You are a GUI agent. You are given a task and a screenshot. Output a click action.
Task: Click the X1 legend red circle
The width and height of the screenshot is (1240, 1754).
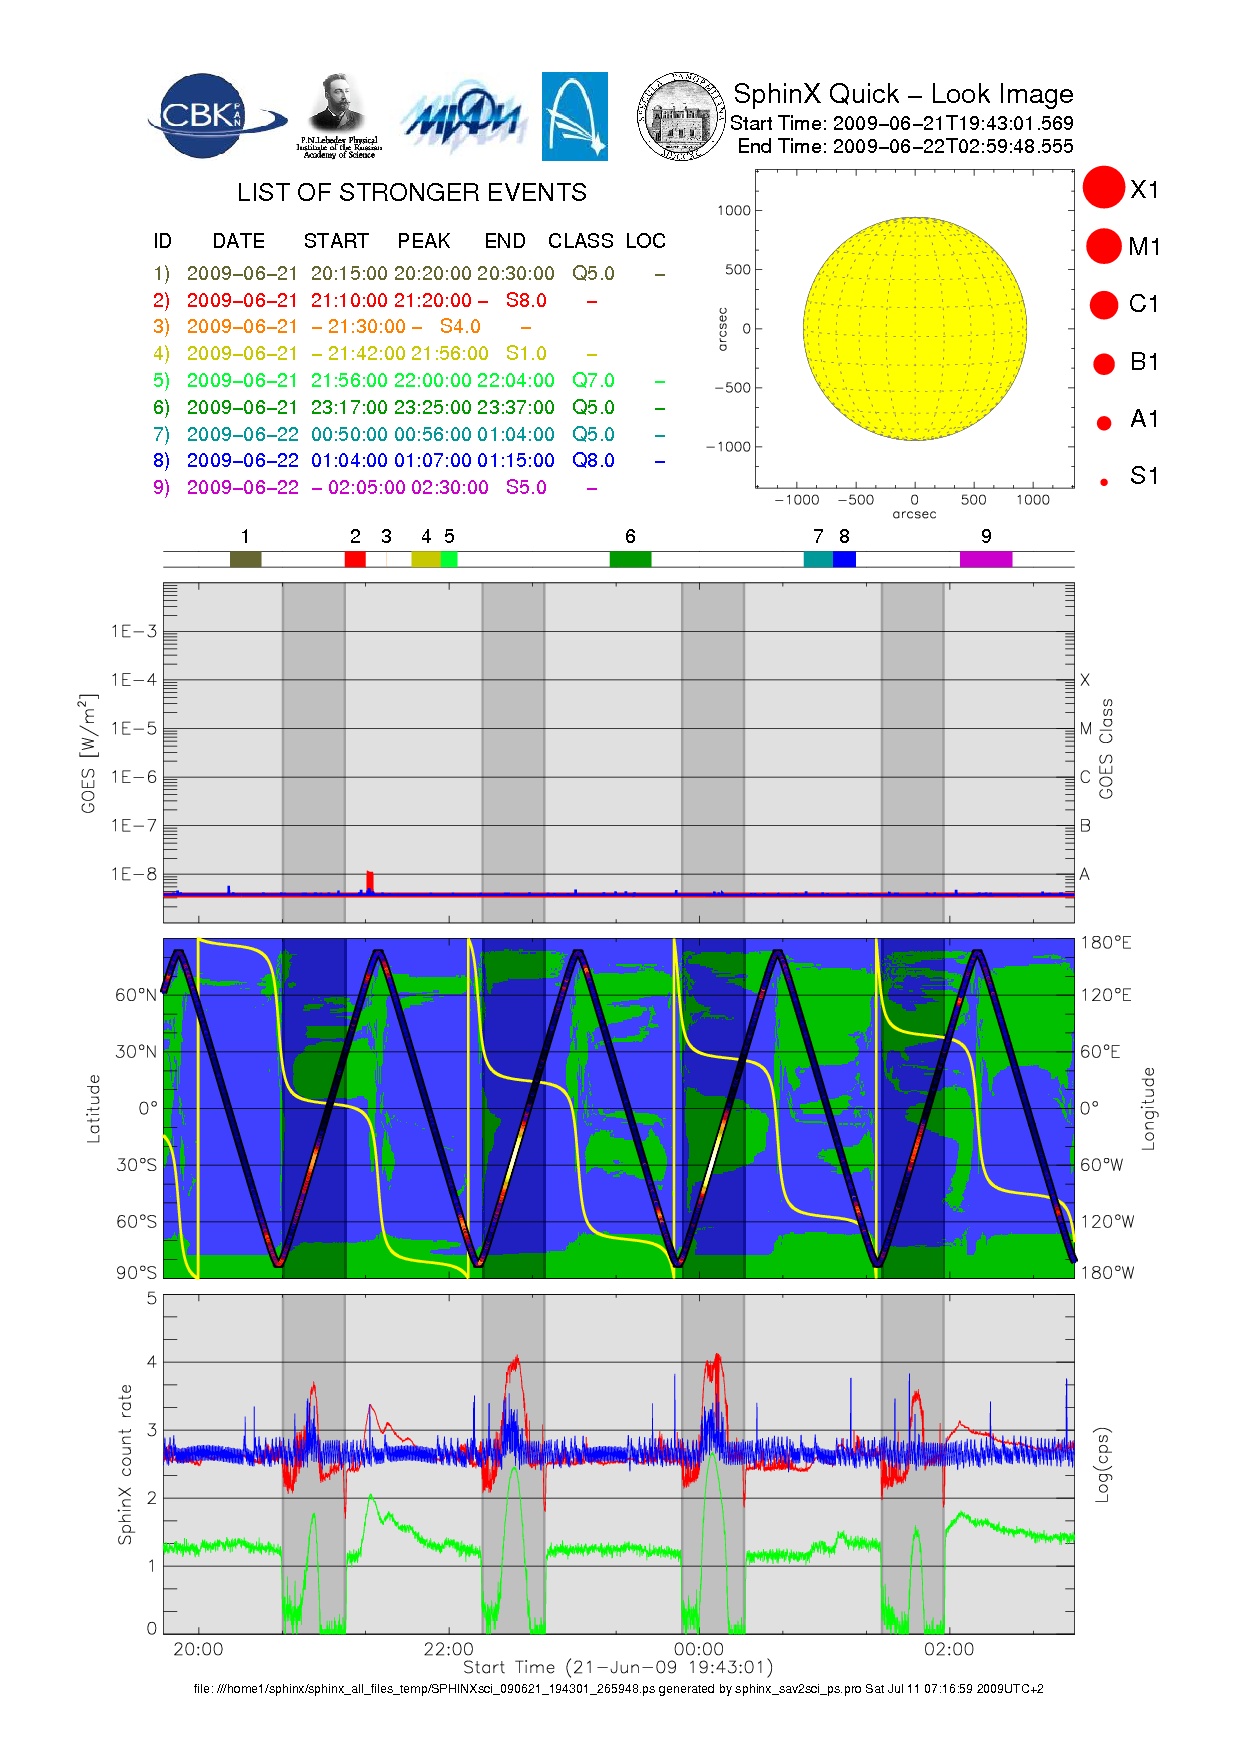point(1104,188)
